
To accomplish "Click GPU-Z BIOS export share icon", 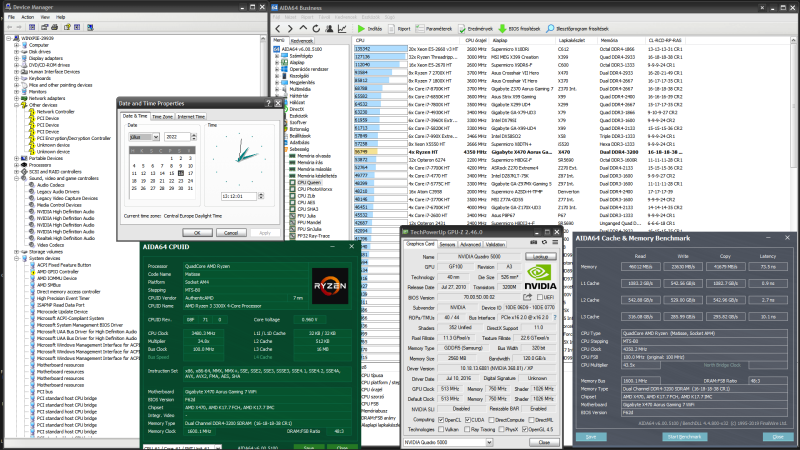I will (528, 297).
